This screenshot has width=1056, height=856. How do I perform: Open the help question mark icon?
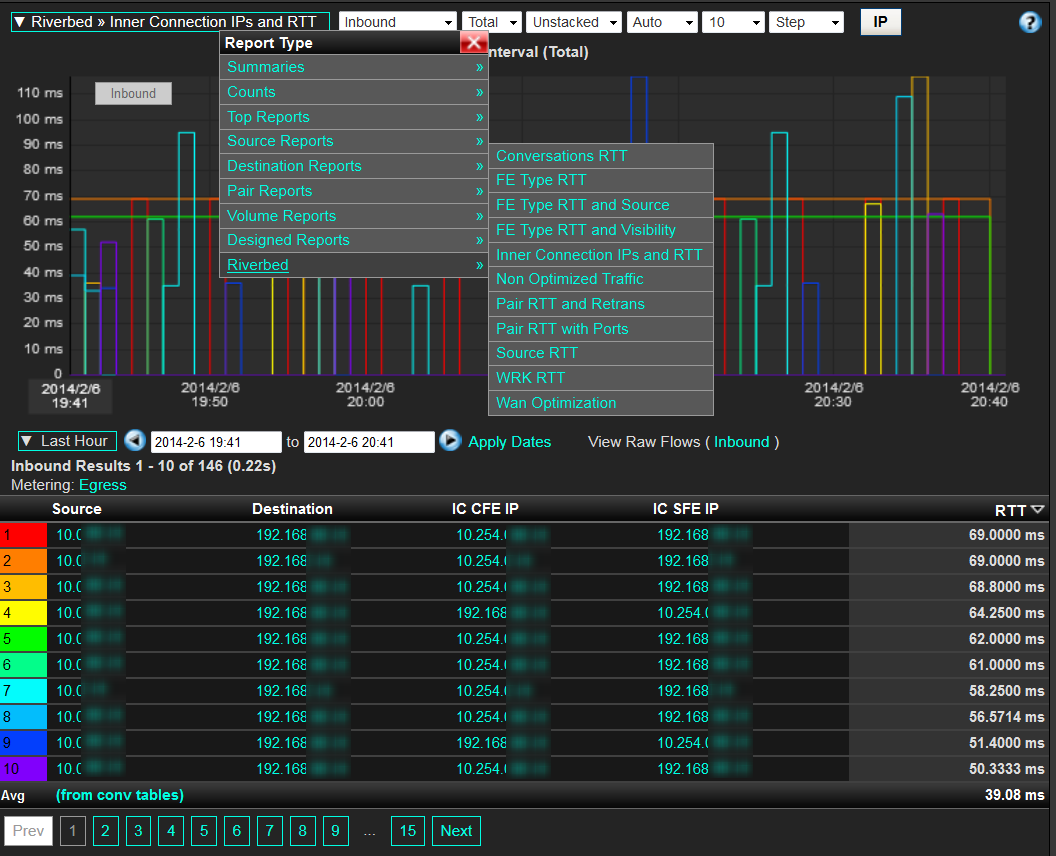[x=1030, y=23]
